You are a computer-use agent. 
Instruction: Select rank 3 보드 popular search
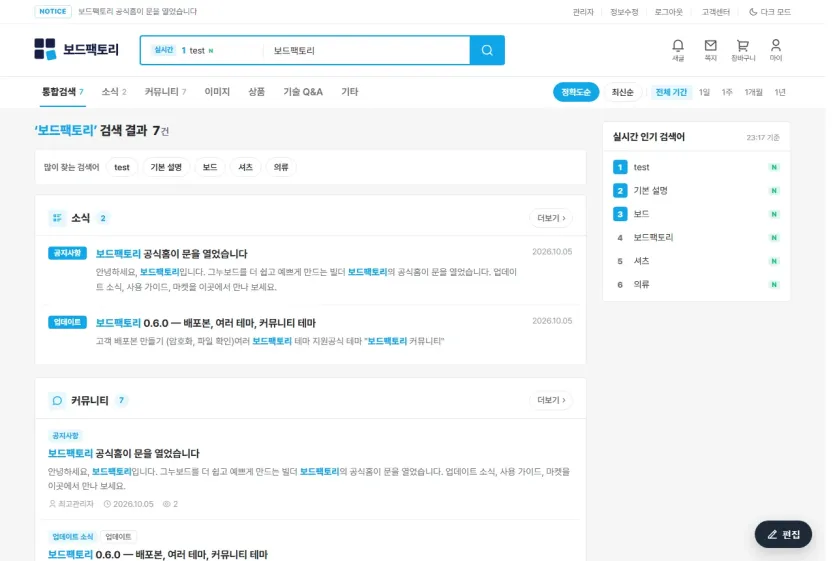point(696,214)
